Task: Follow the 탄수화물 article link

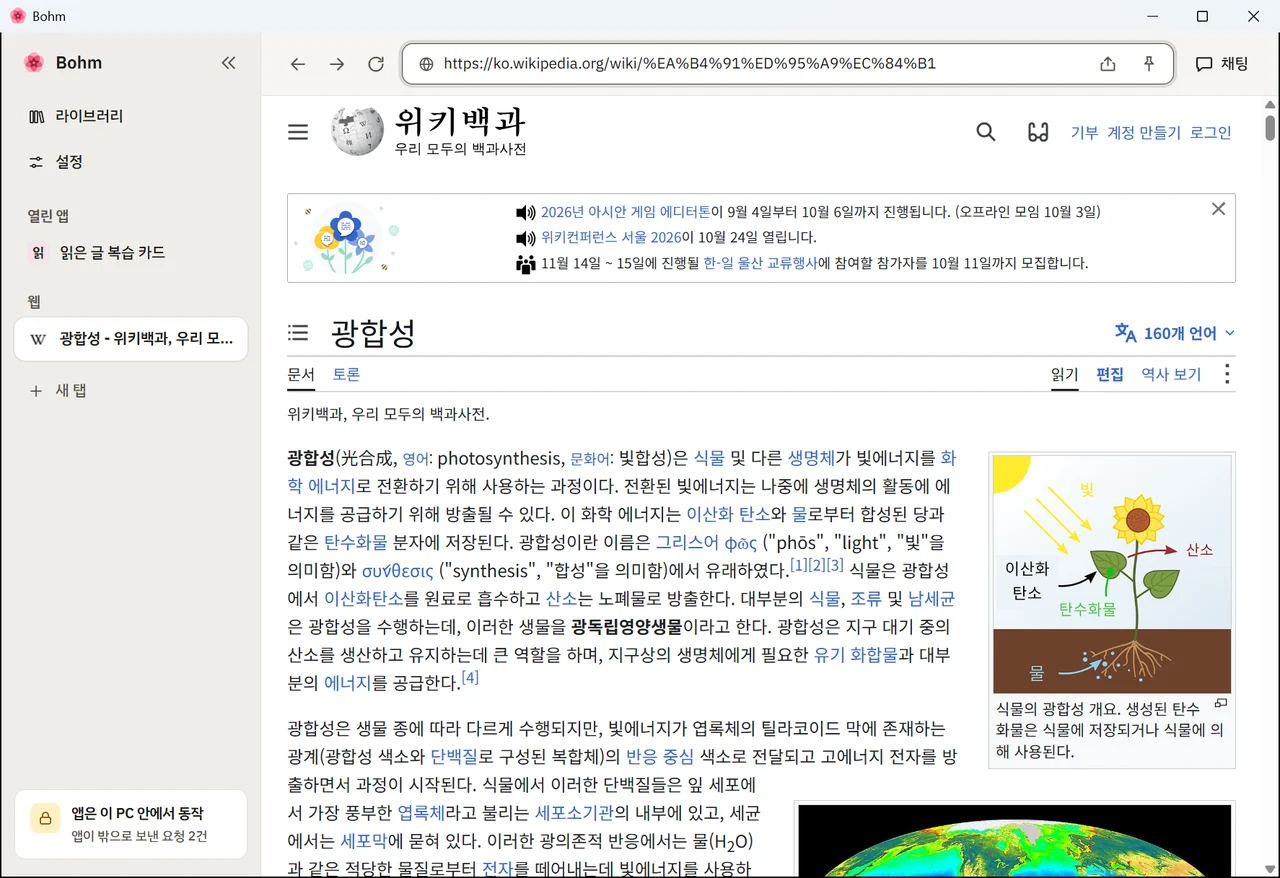Action: [x=355, y=543]
